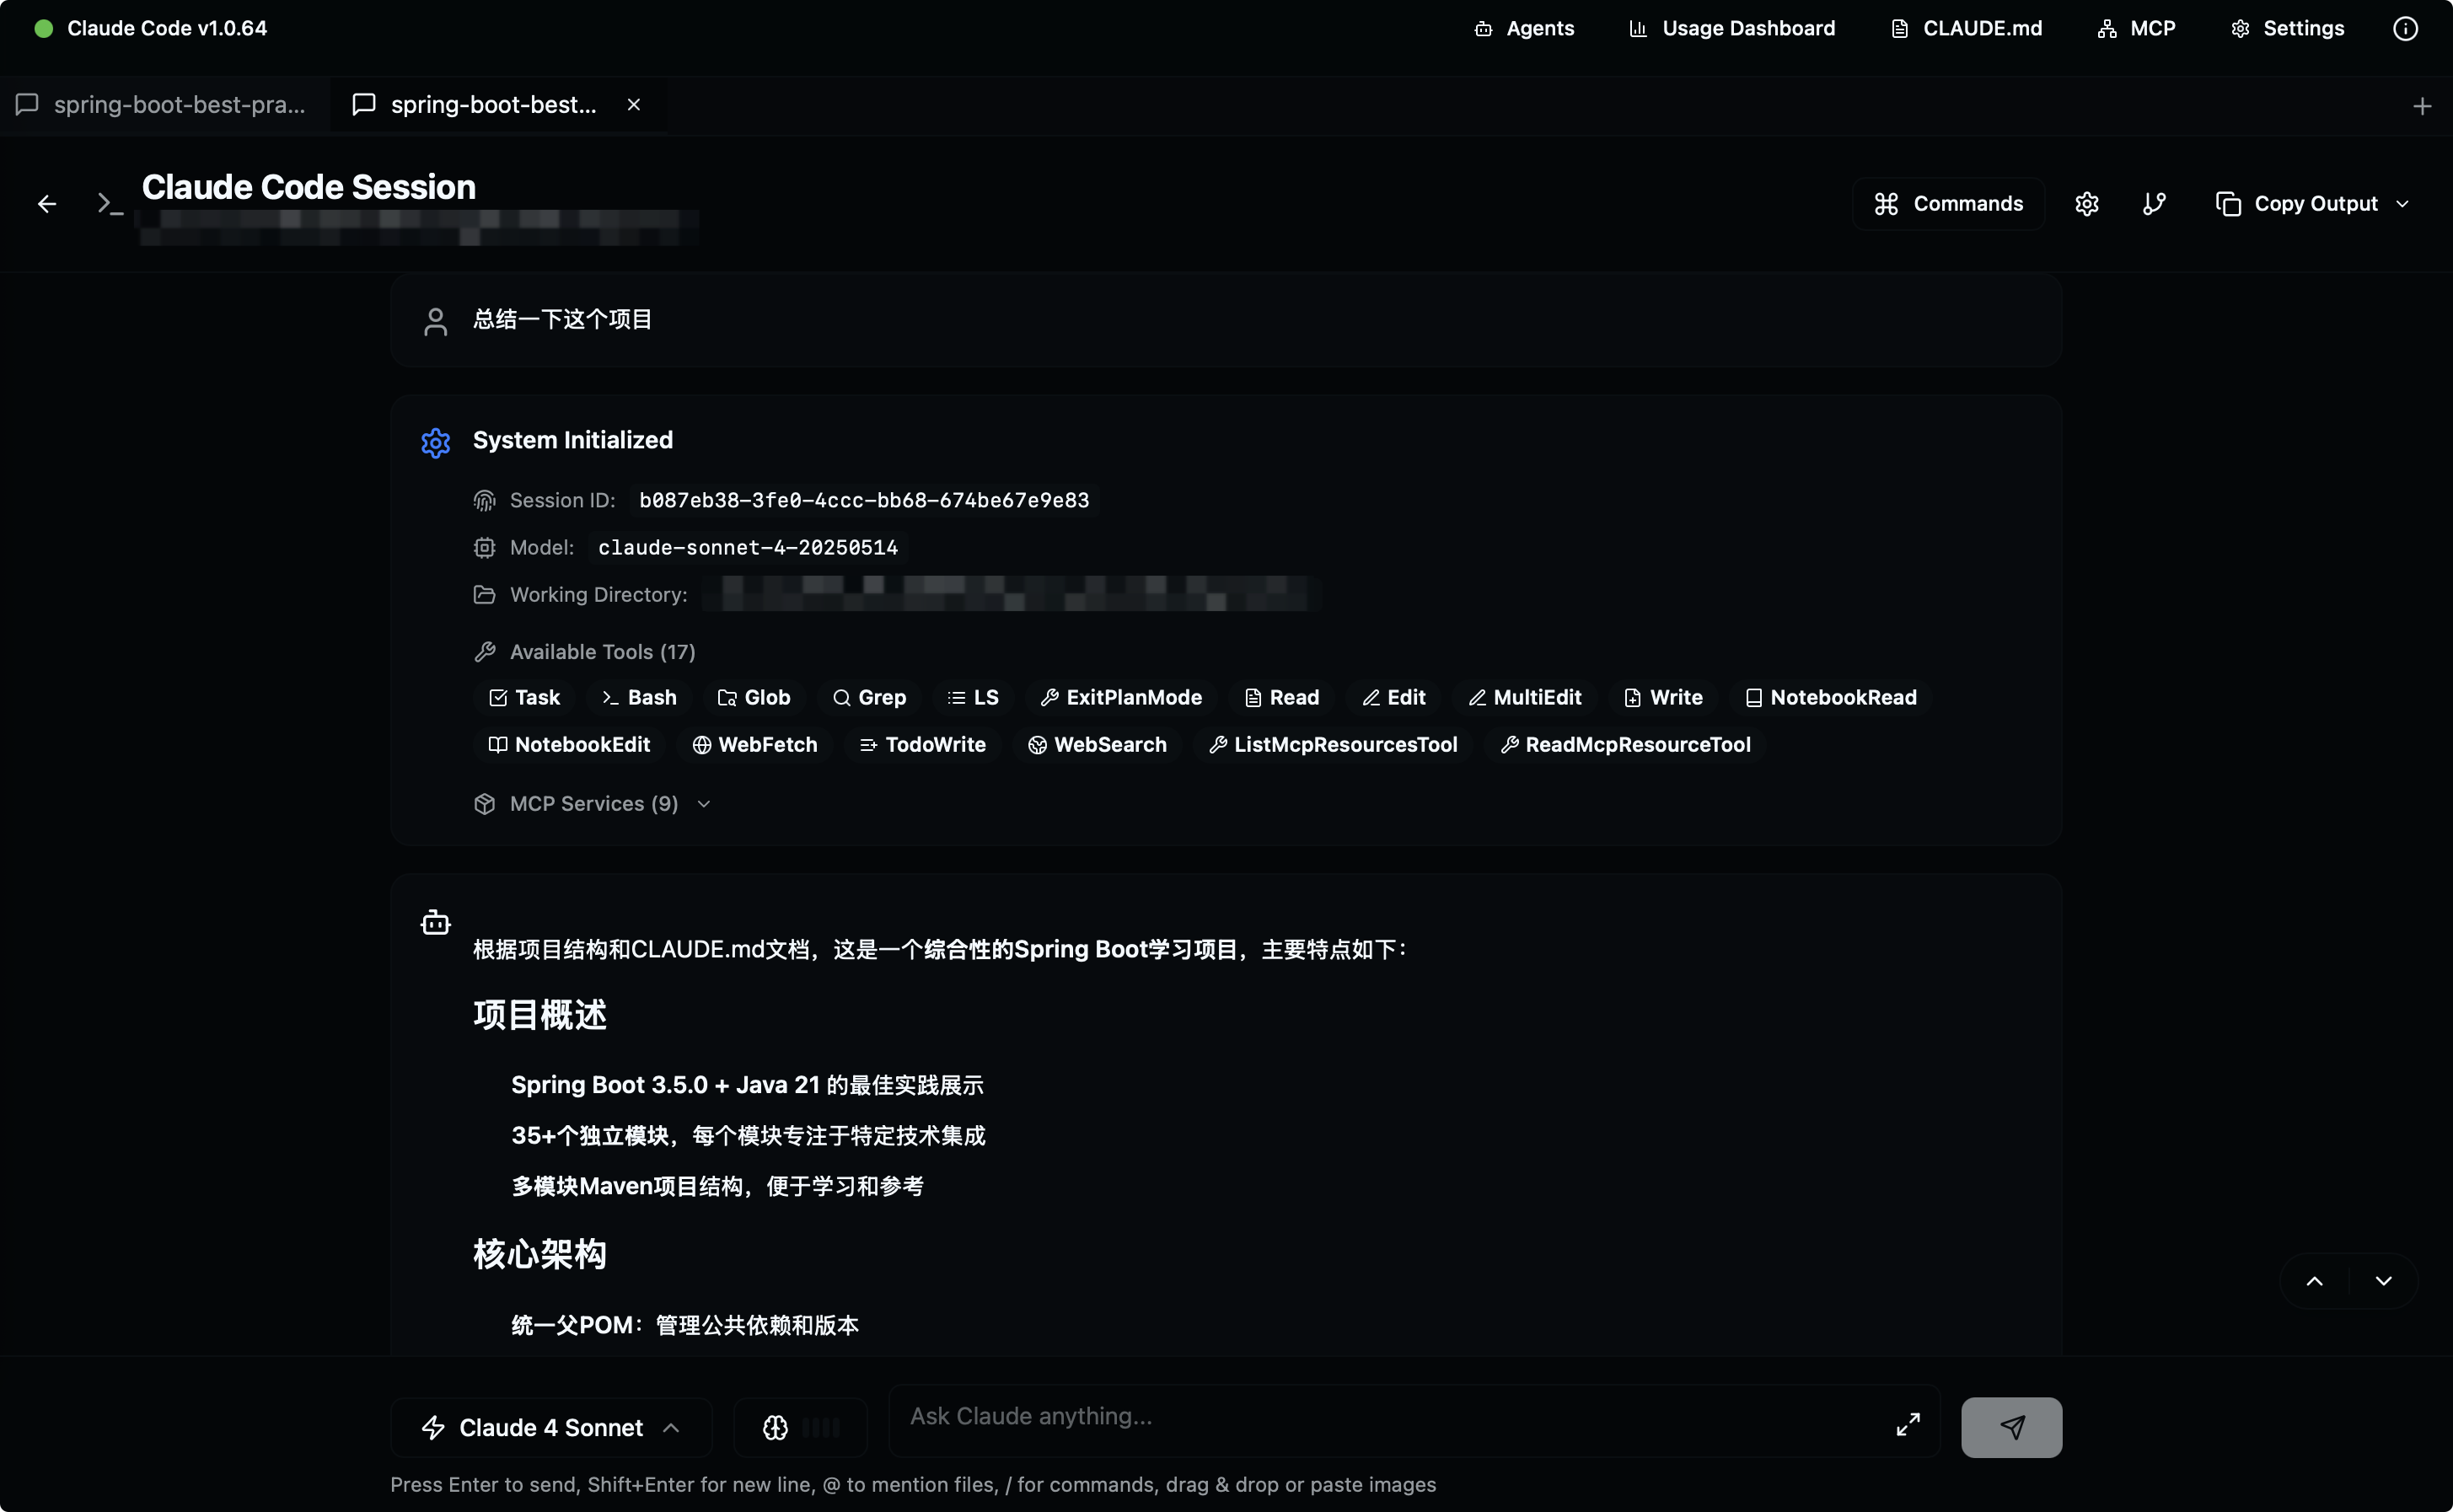Click the Write tool badge
Image resolution: width=2453 pixels, height=1512 pixels.
tap(1664, 697)
